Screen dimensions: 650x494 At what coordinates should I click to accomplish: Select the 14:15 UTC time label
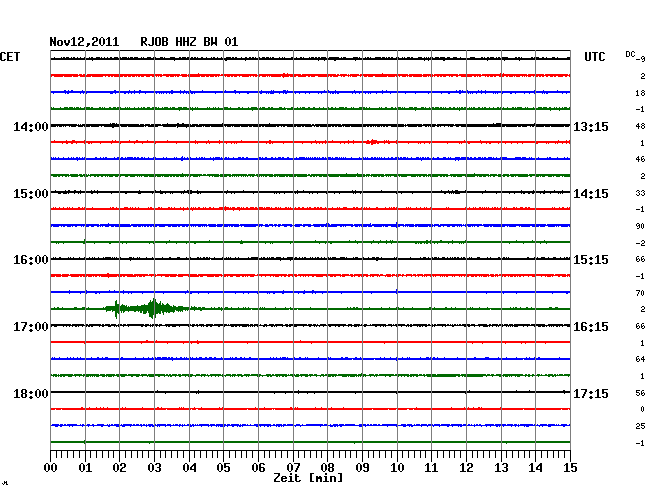pos(591,194)
